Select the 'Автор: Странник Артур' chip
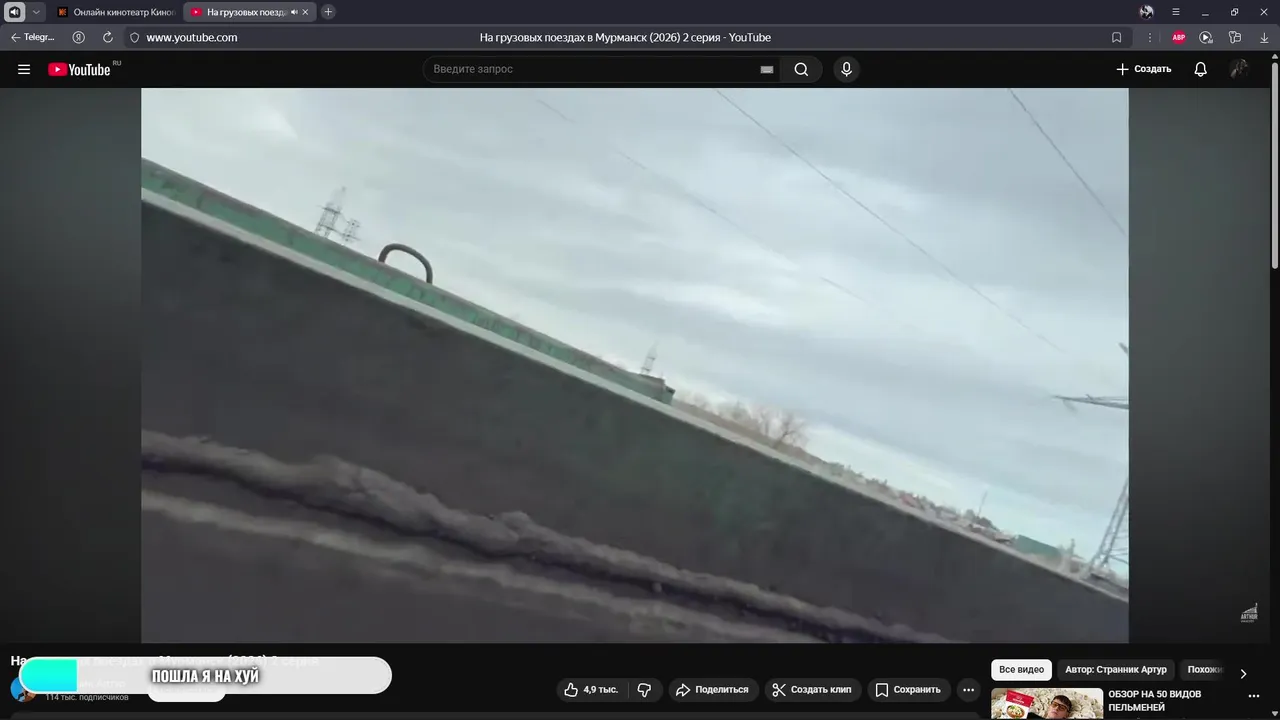 pos(1115,670)
